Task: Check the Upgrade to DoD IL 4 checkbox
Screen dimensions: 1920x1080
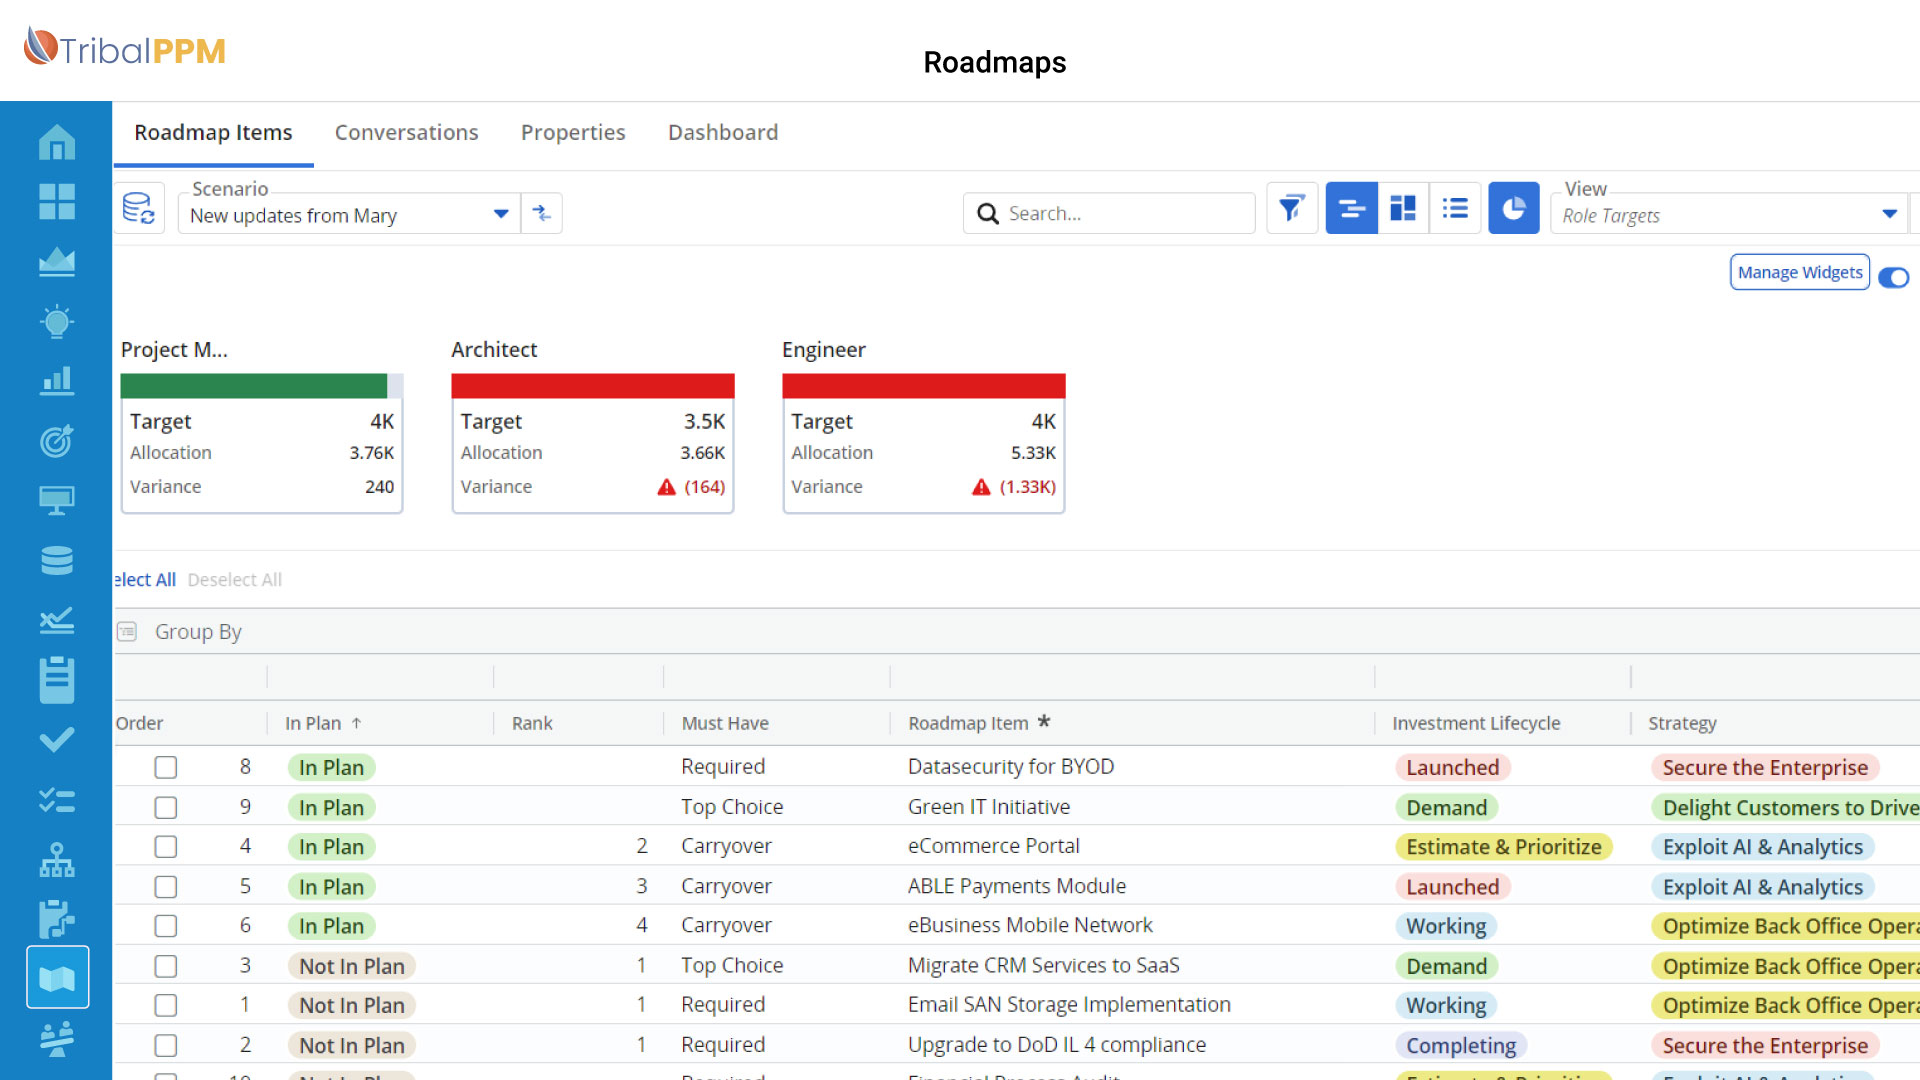Action: [166, 1045]
